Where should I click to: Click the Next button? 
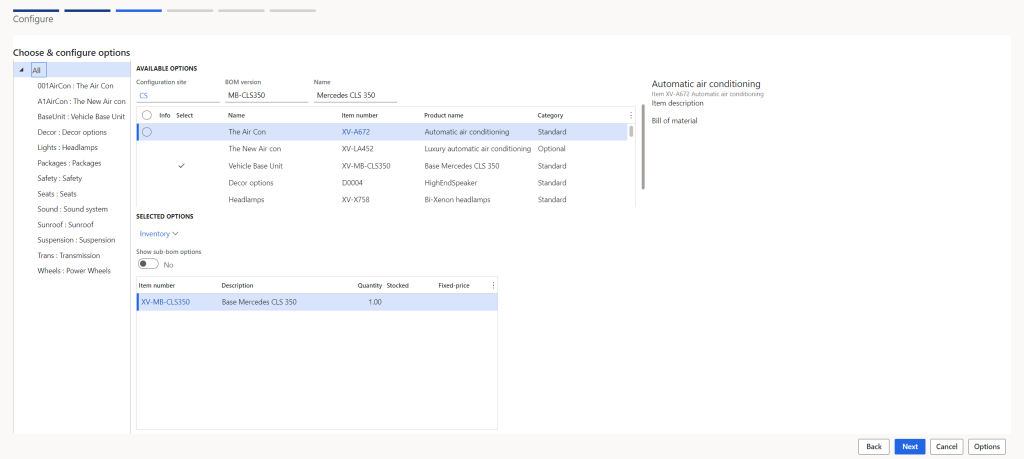click(x=909, y=447)
